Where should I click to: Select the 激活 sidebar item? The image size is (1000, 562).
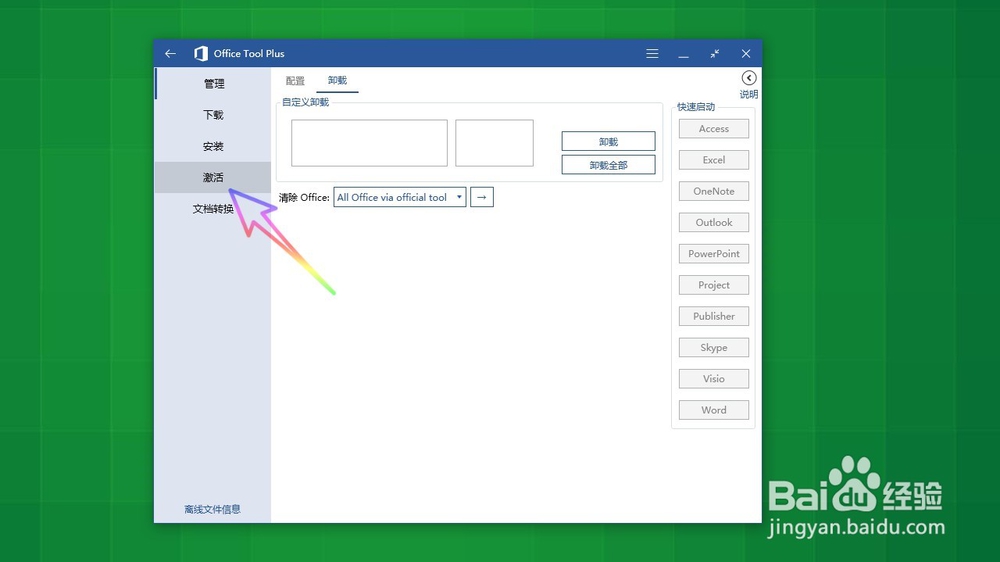pyautogui.click(x=213, y=177)
